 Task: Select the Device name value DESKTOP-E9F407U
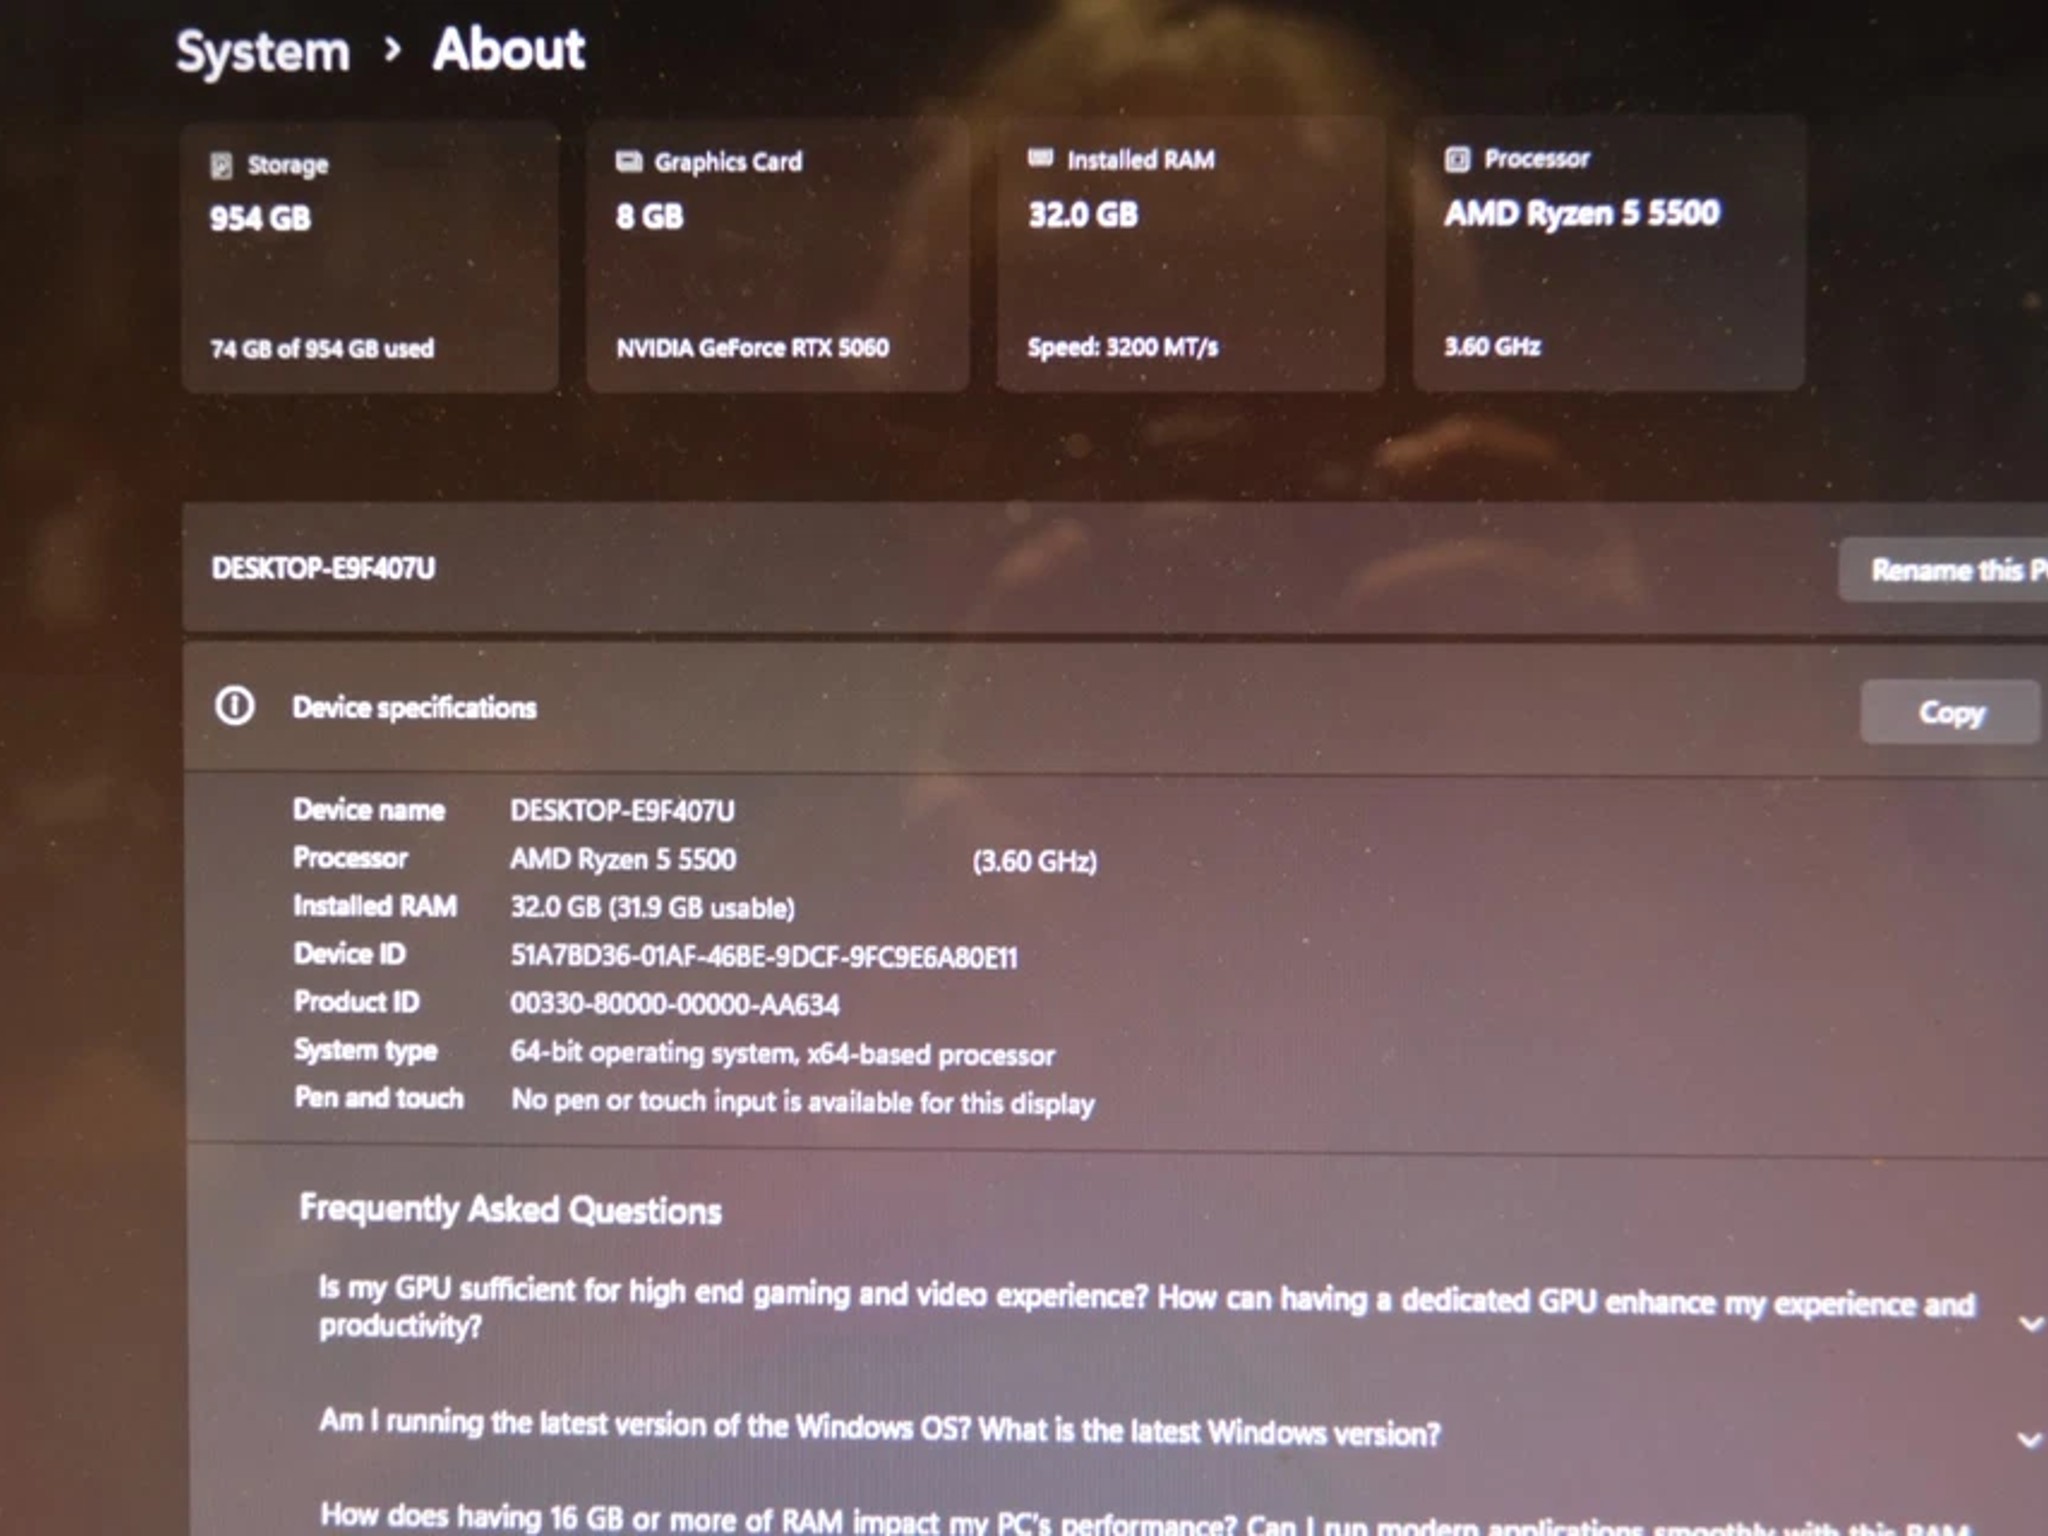coord(622,810)
